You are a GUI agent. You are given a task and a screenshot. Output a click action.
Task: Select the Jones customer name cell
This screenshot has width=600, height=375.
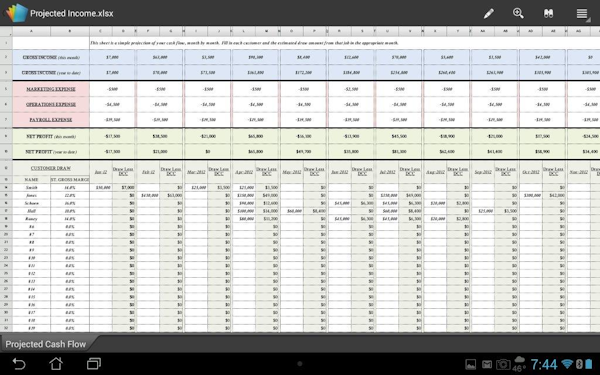(x=31, y=195)
